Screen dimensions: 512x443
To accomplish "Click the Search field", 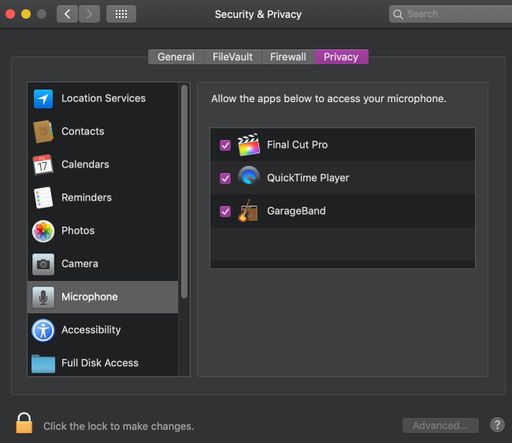I will pyautogui.click(x=450, y=14).
